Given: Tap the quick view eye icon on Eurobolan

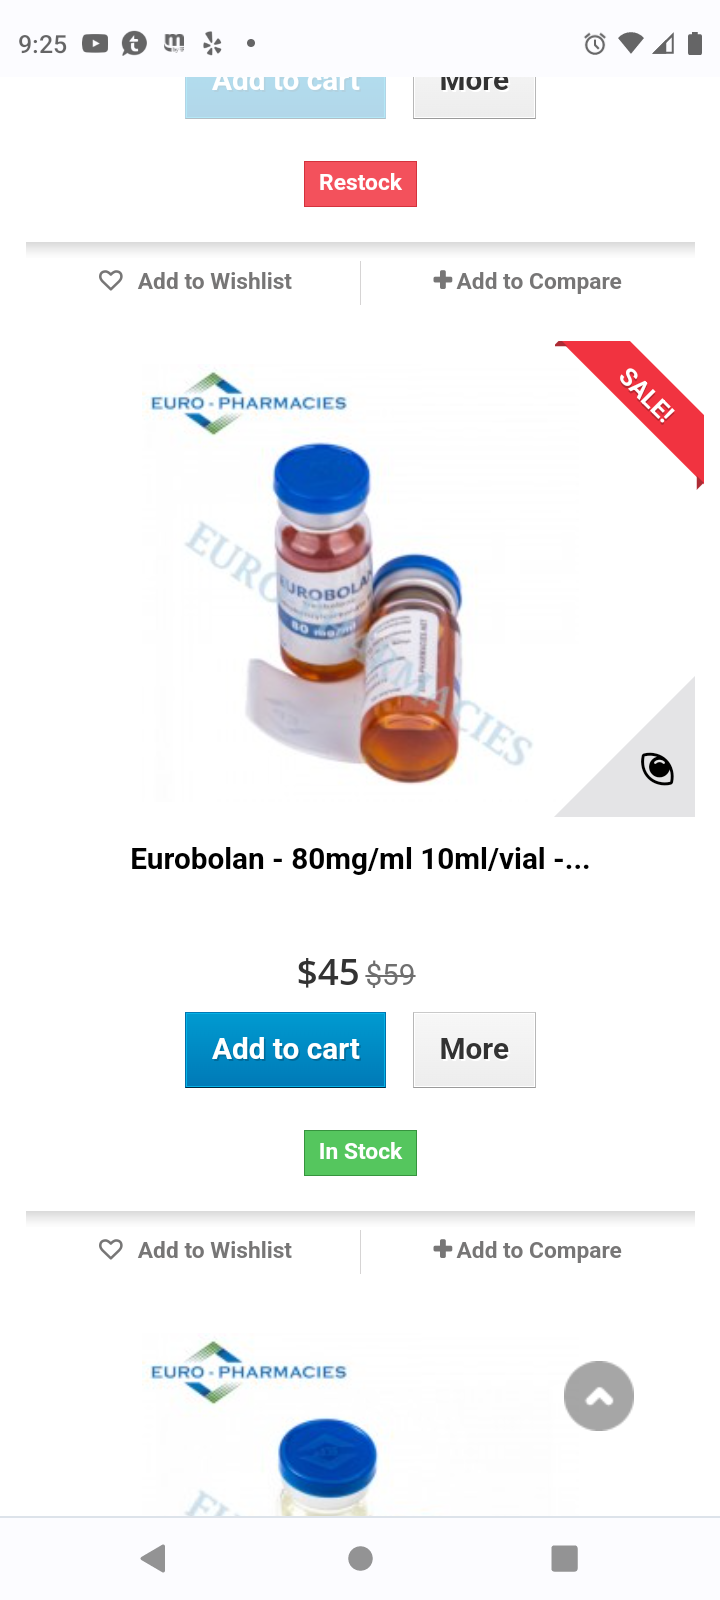Looking at the screenshot, I should click(657, 768).
